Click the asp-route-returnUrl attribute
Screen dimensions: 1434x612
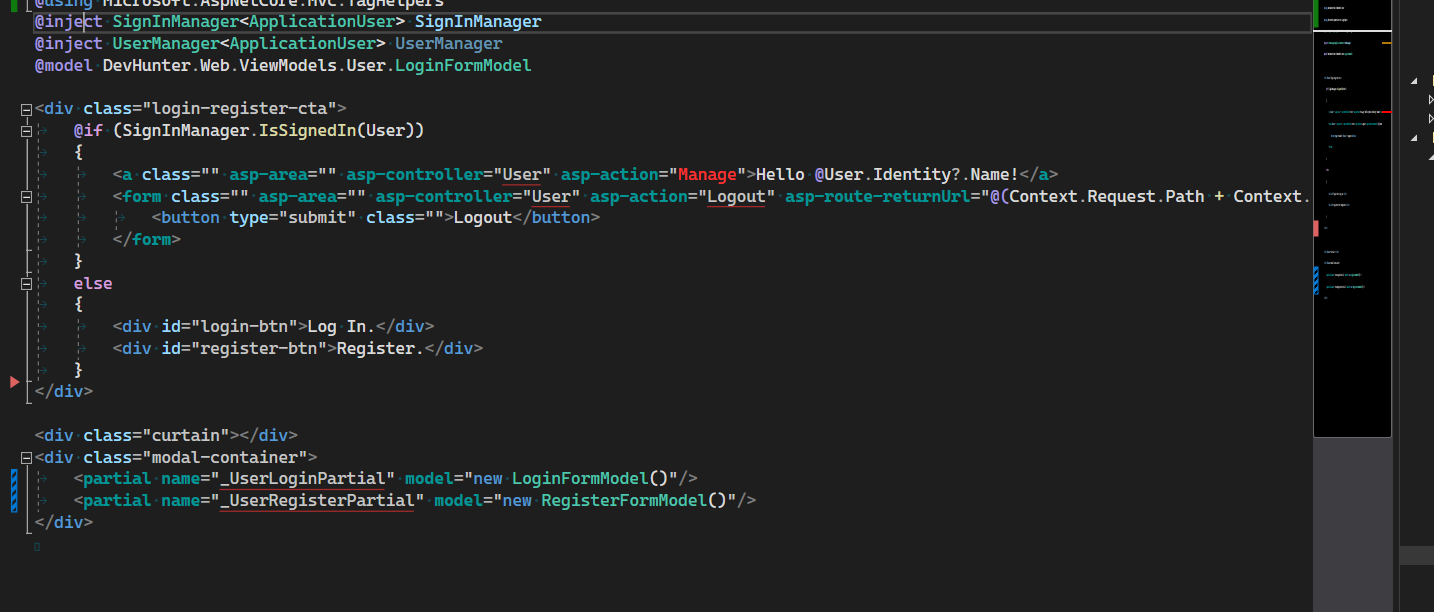pos(878,197)
